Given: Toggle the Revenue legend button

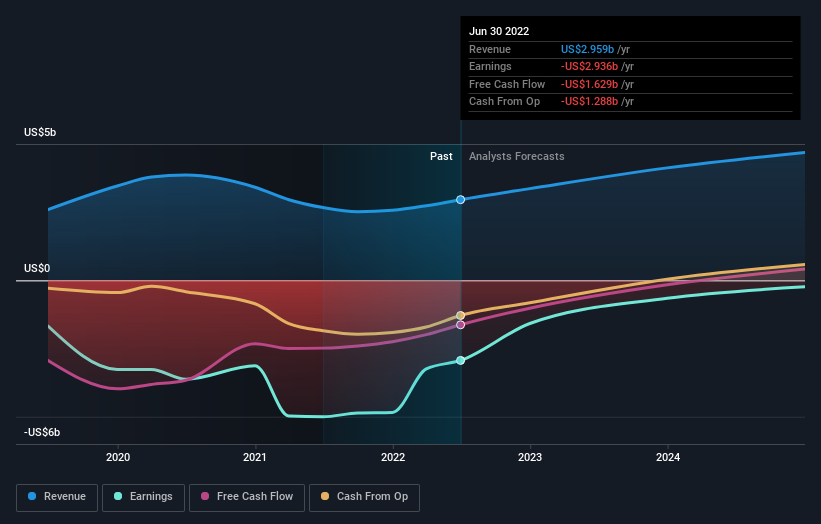Looking at the screenshot, I should pyautogui.click(x=57, y=497).
